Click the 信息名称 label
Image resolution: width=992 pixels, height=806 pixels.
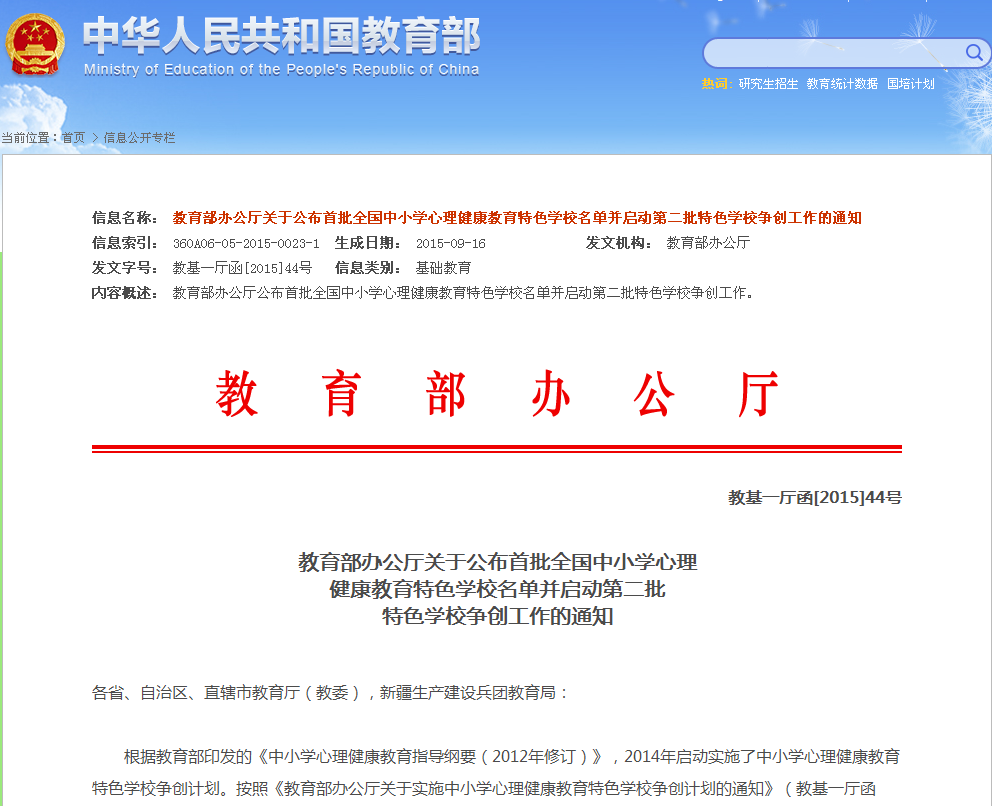click(x=125, y=218)
